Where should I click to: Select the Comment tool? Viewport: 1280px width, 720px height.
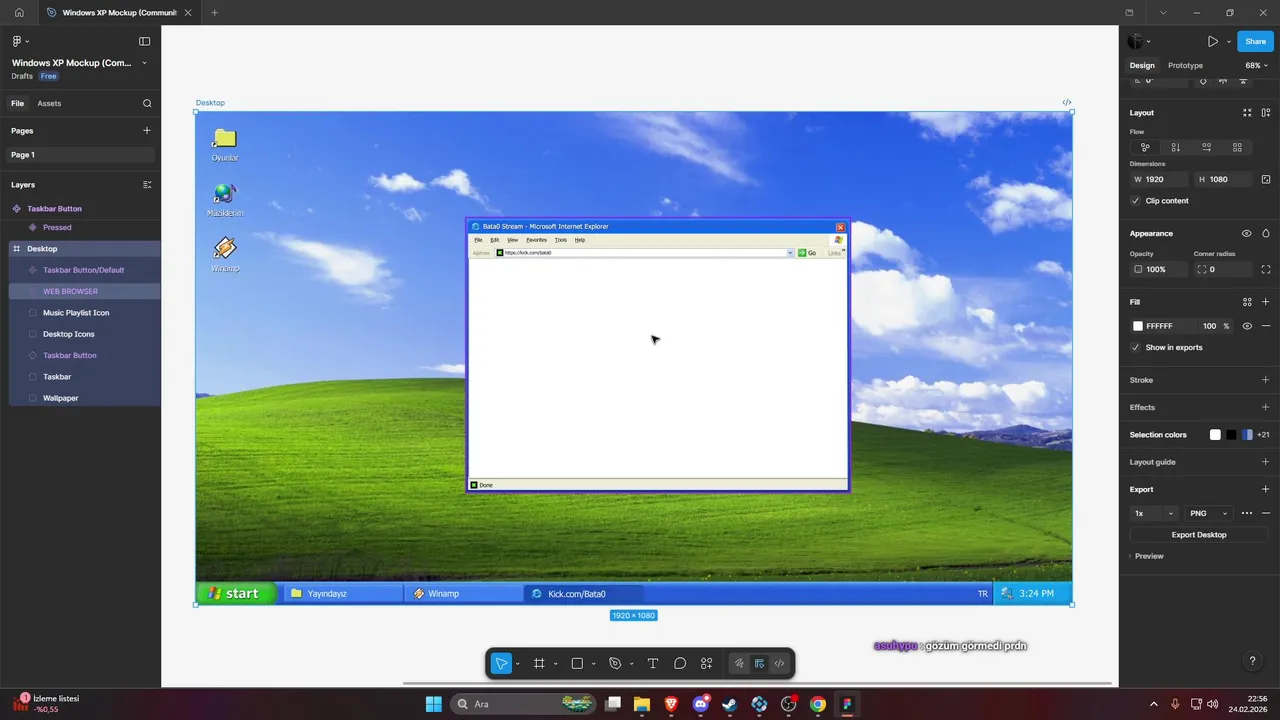point(680,663)
